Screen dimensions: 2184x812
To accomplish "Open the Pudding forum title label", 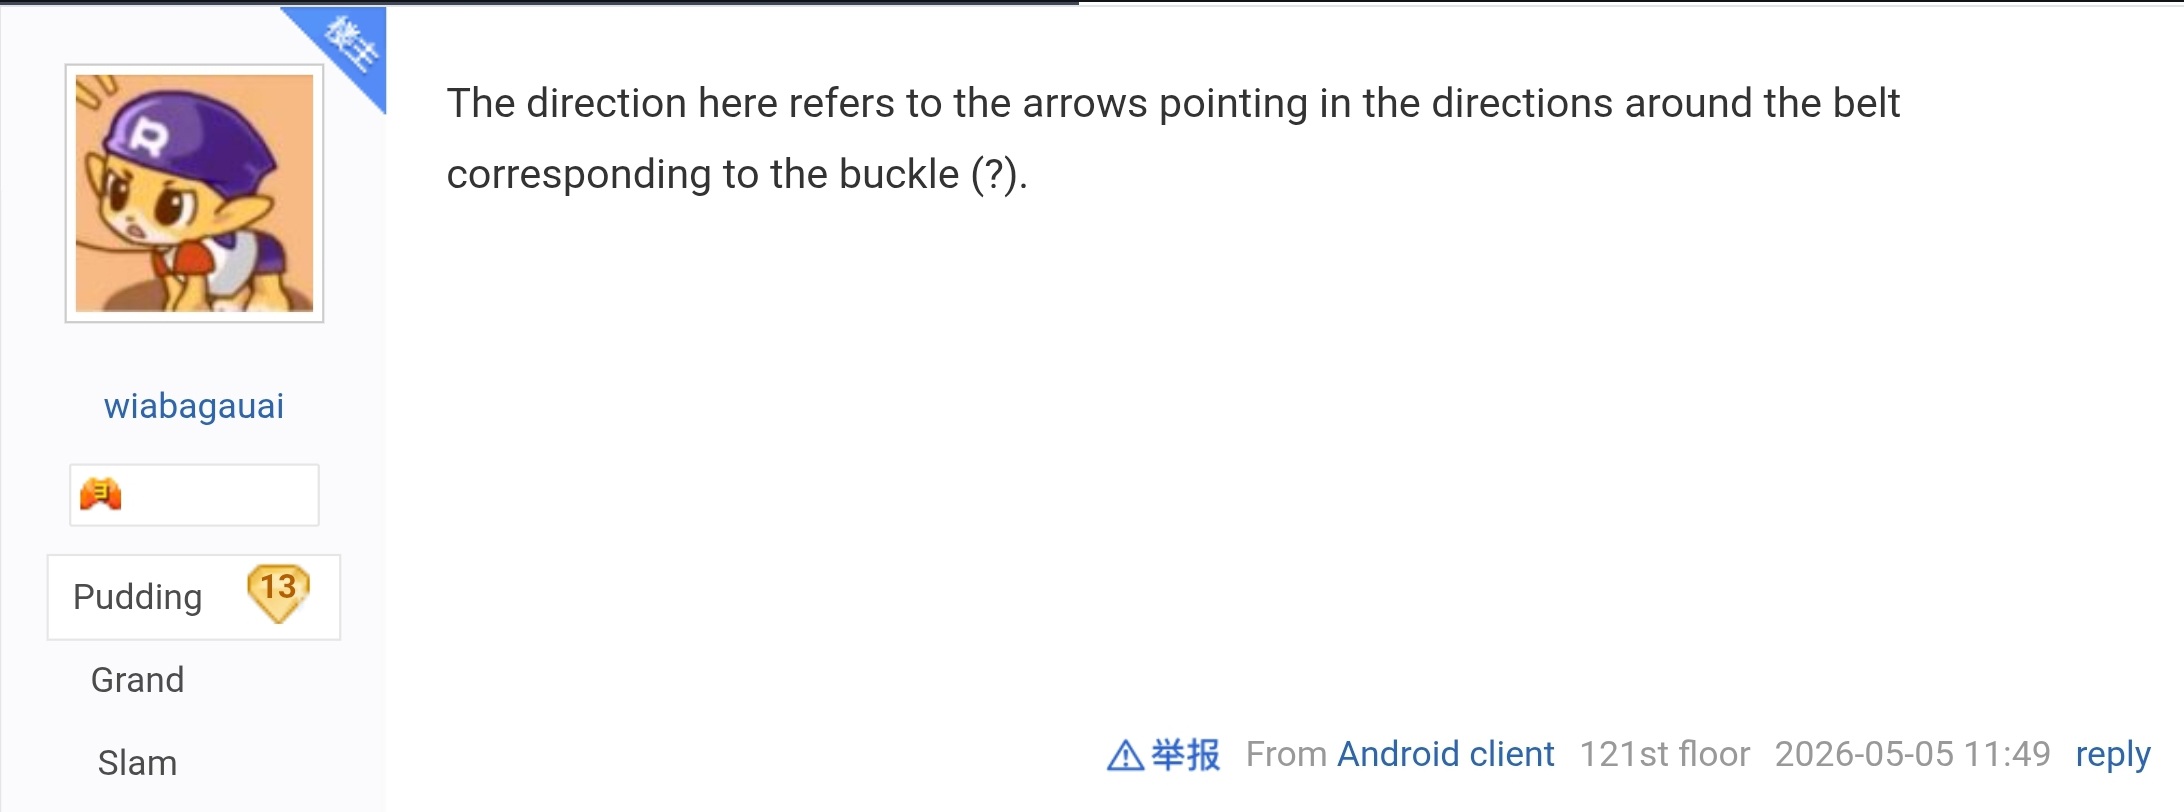I will 138,597.
